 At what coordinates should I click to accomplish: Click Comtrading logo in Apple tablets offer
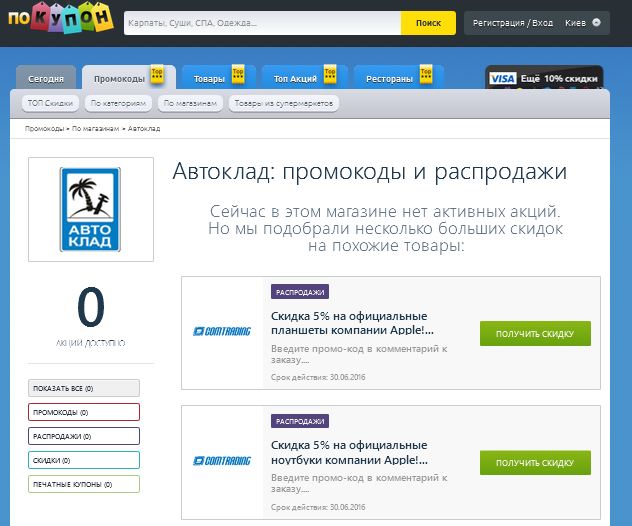click(x=221, y=332)
